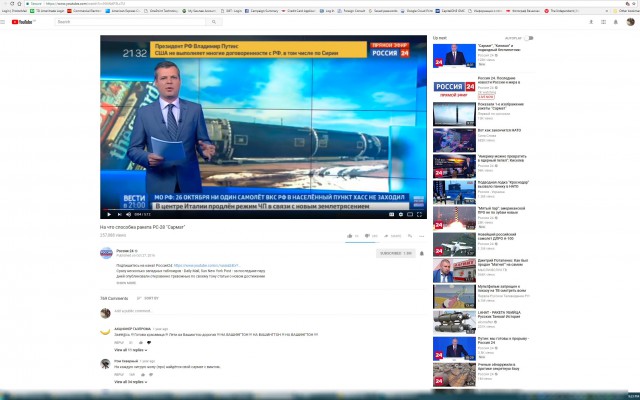
Task: Submit search with magnifier button
Action: pyautogui.click(x=214, y=22)
